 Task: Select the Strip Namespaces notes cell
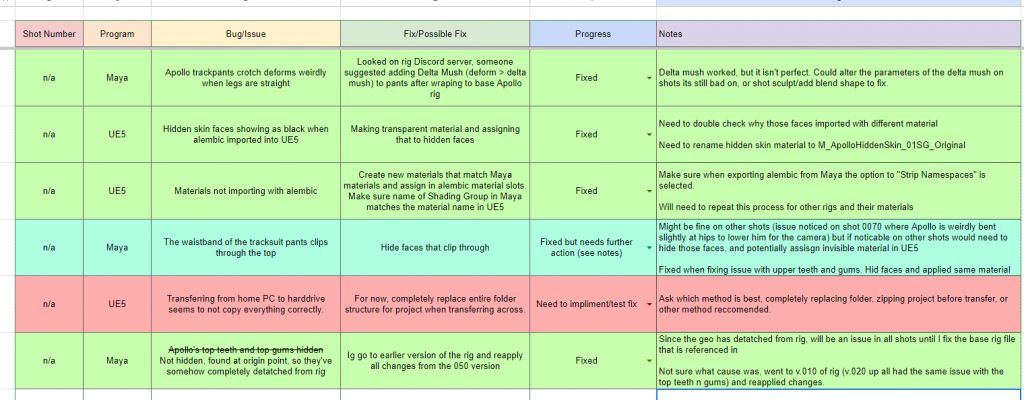(840, 192)
